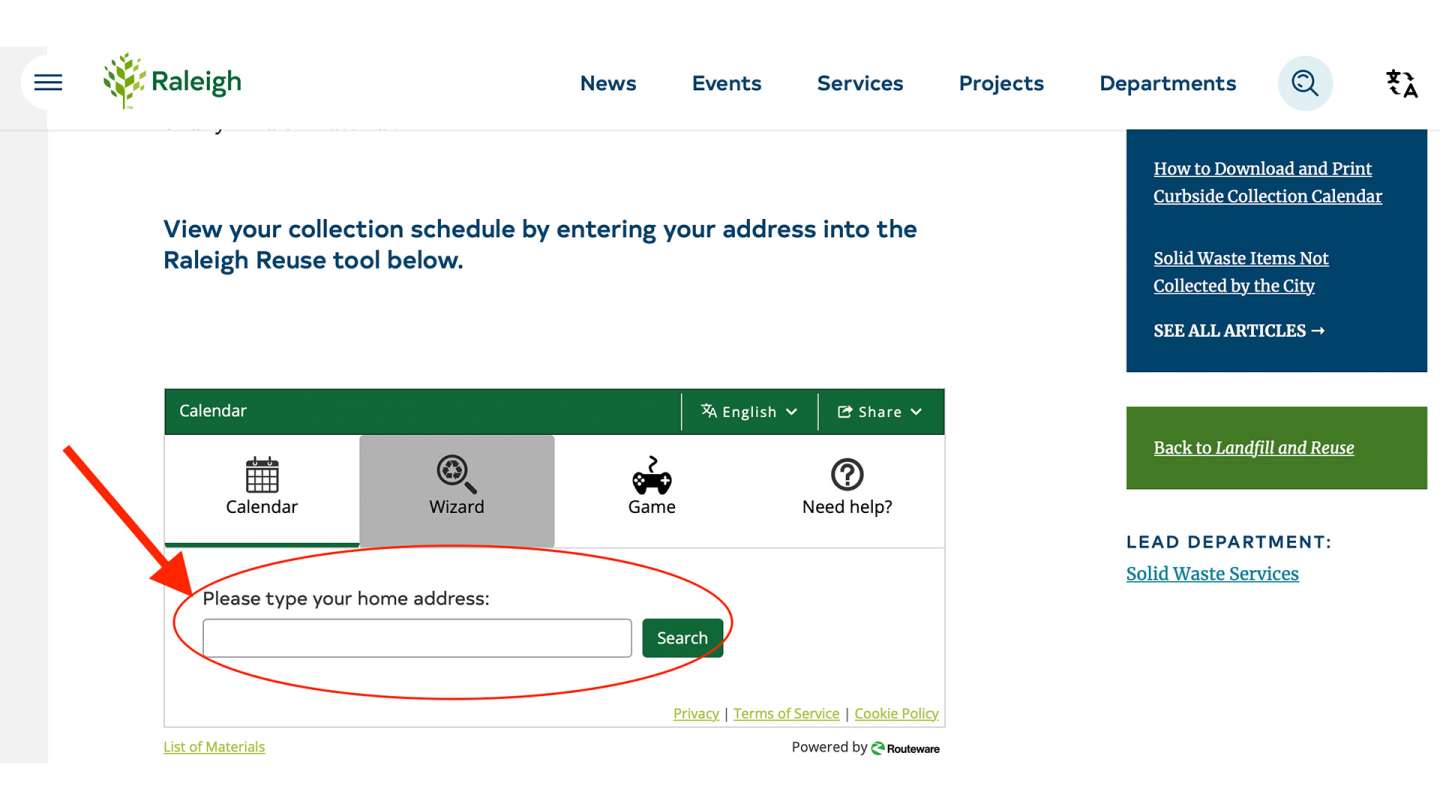Select the Game controller icon
Viewport: 1440px width, 810px height.
point(651,475)
